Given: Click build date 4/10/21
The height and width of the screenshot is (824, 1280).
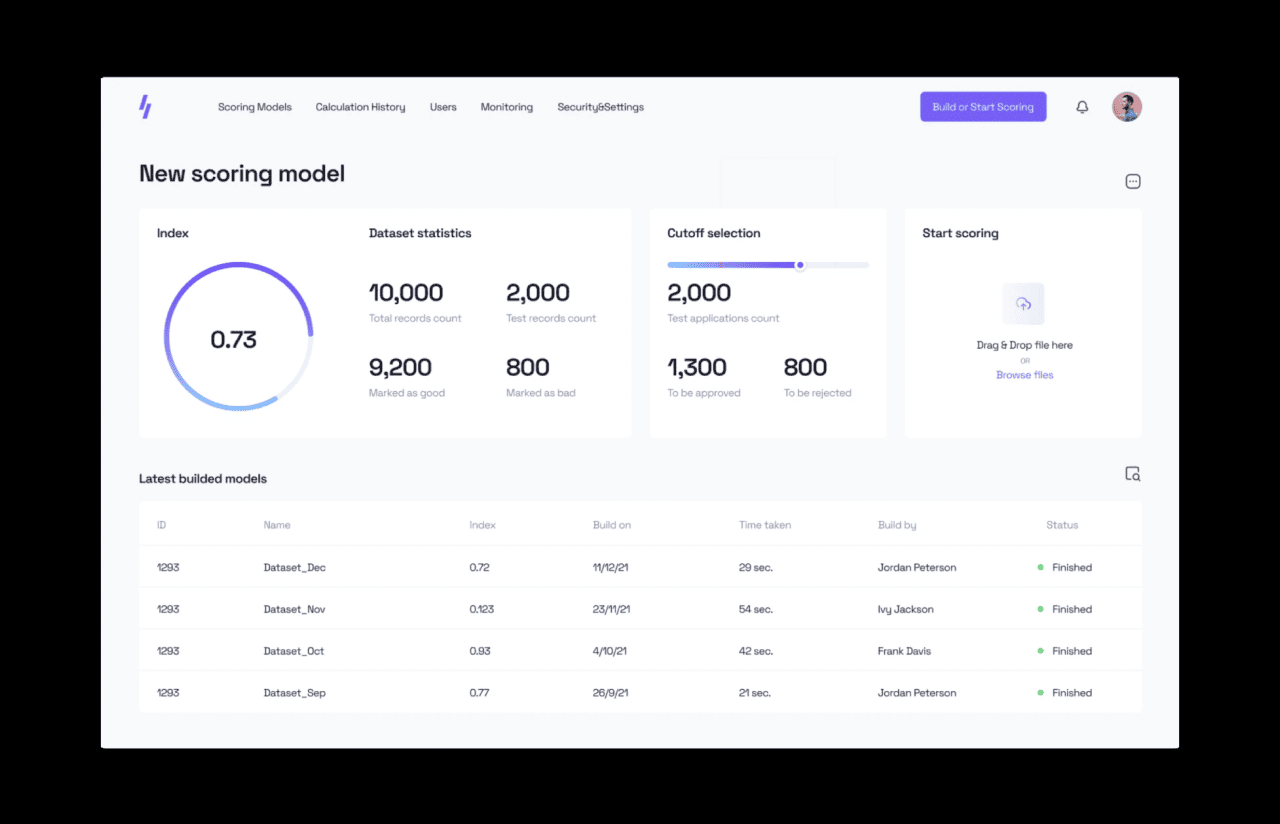Looking at the screenshot, I should (609, 651).
